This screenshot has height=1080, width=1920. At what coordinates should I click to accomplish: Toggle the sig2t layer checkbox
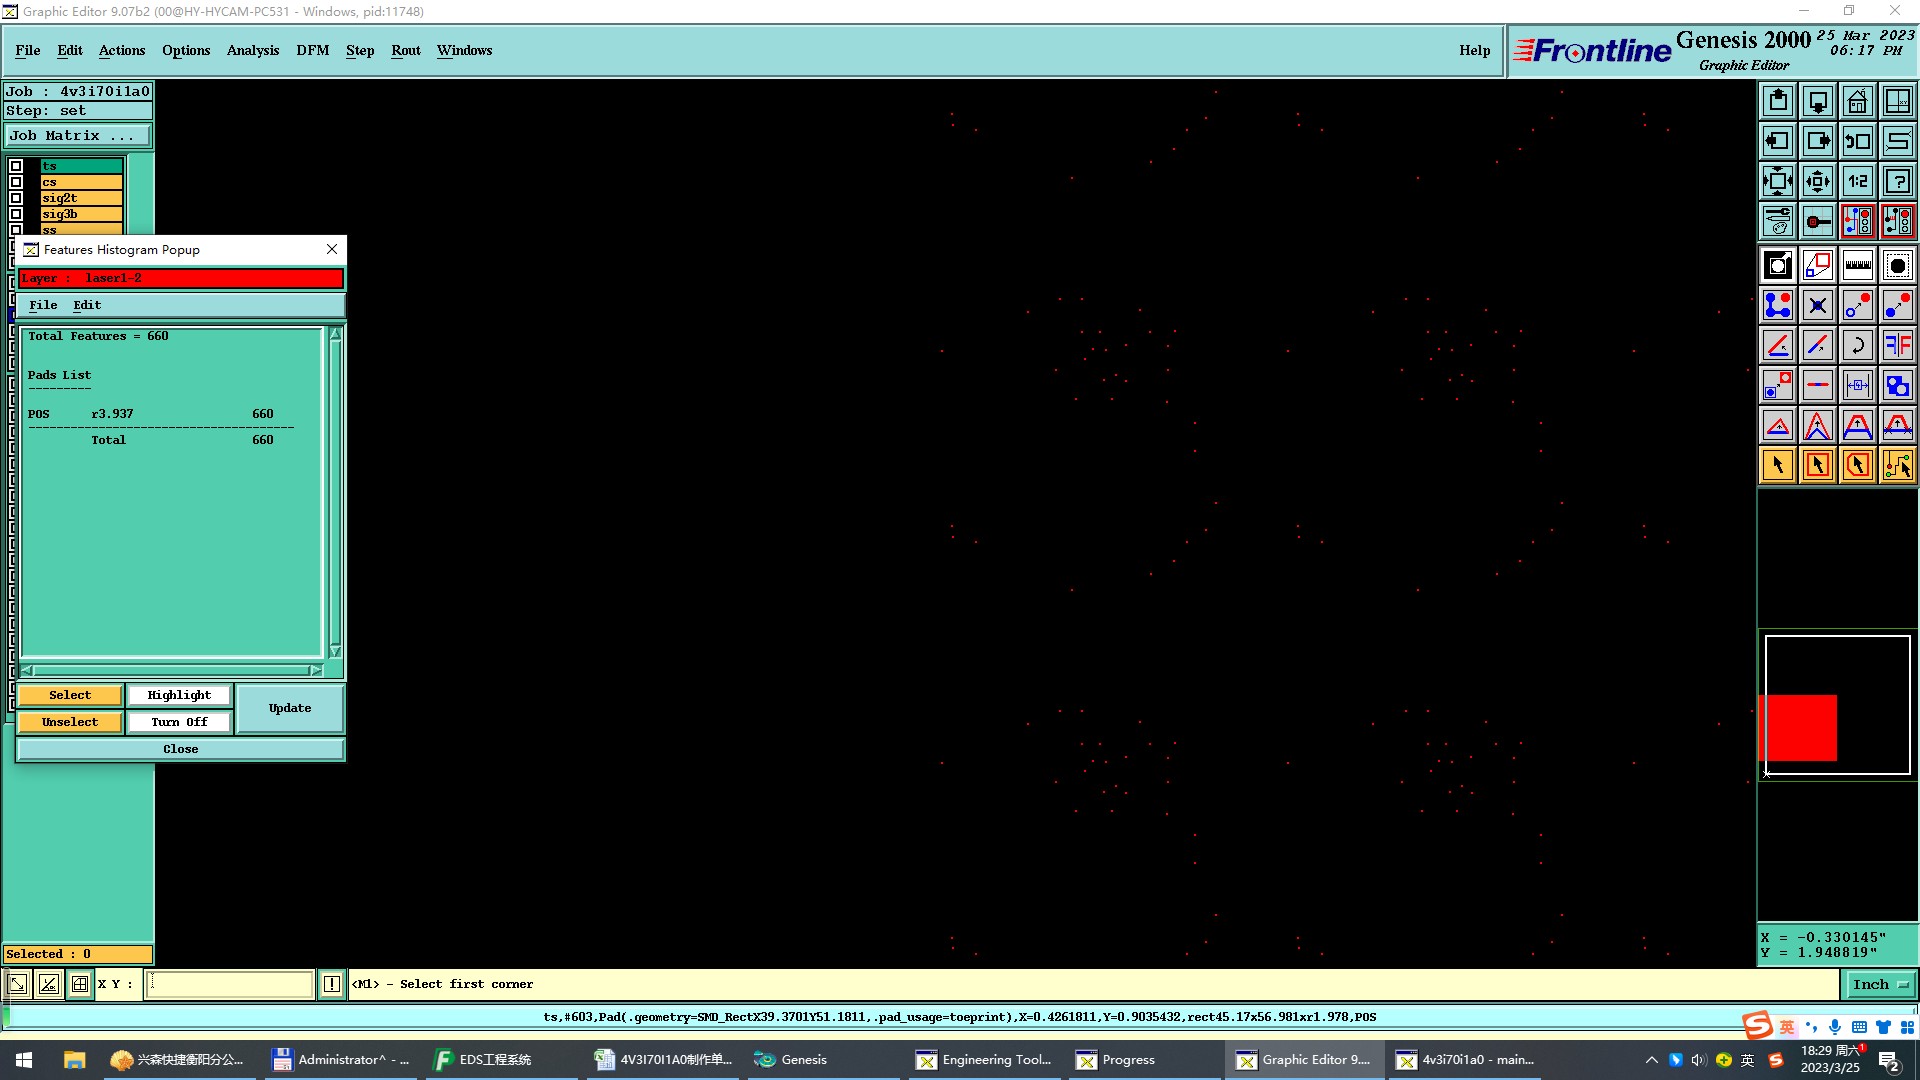tap(16, 198)
